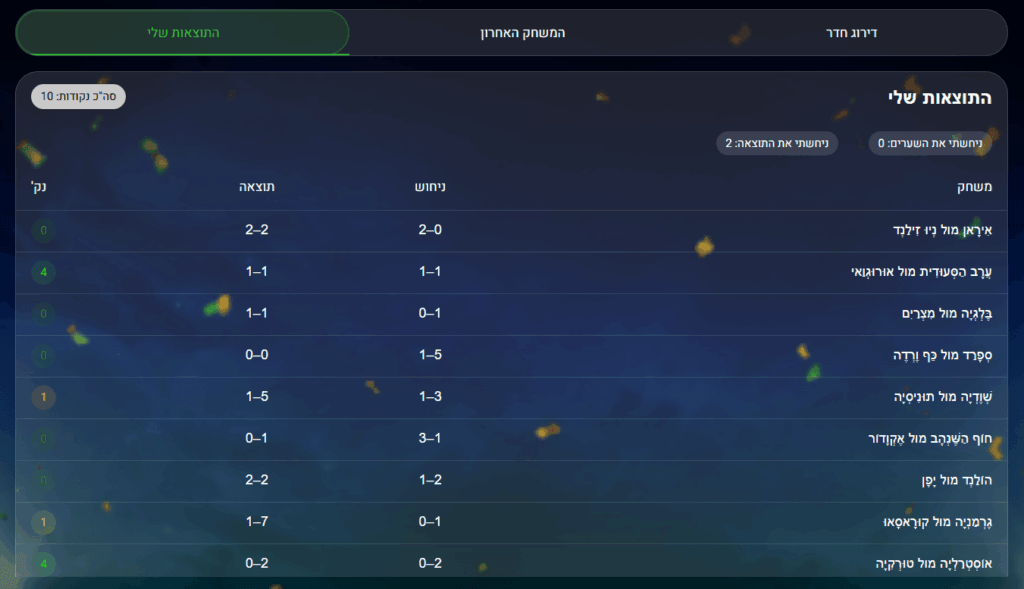Click the 0 points badge in Iran row
The height and width of the screenshot is (589, 1024).
pos(44,231)
